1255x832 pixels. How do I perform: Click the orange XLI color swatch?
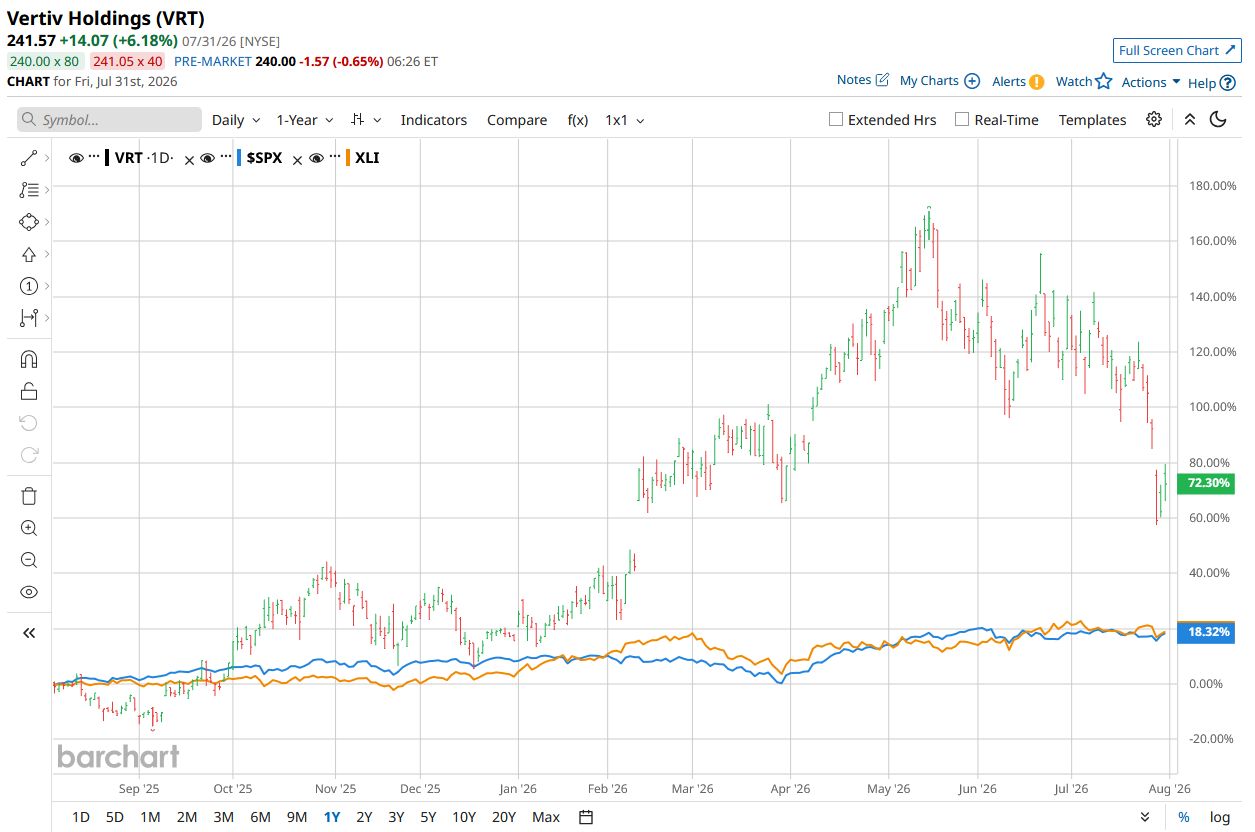[x=347, y=158]
